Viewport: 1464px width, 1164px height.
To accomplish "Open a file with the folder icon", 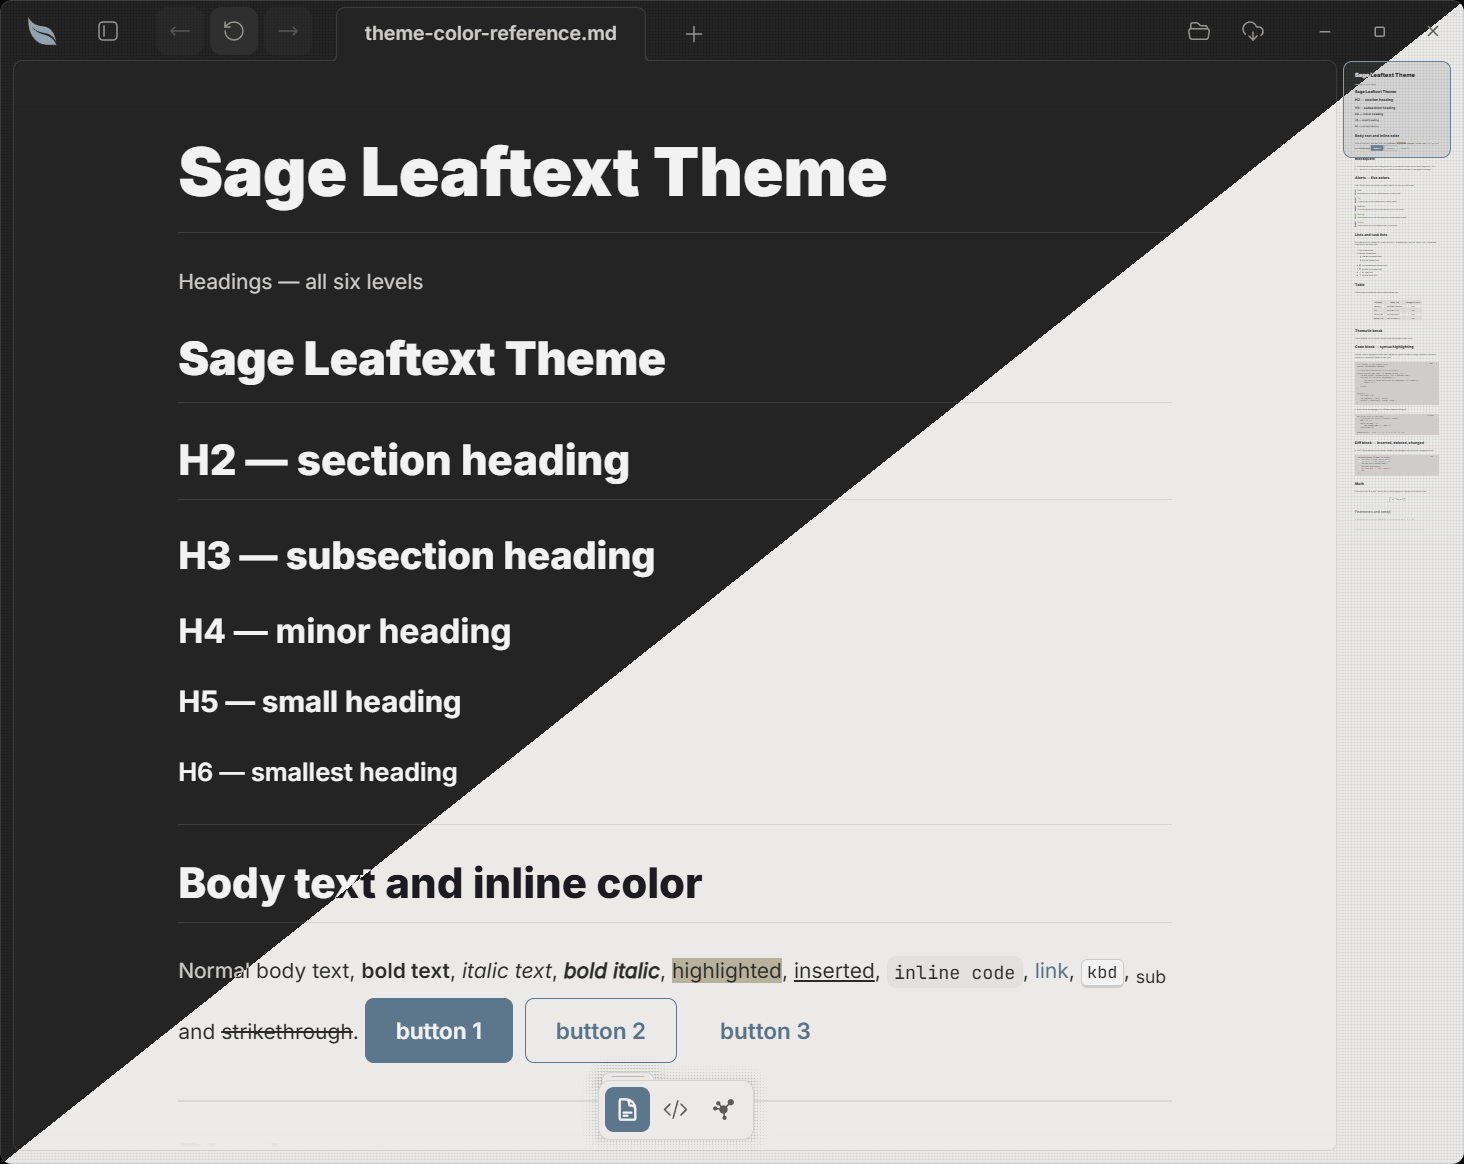I will (x=1199, y=32).
